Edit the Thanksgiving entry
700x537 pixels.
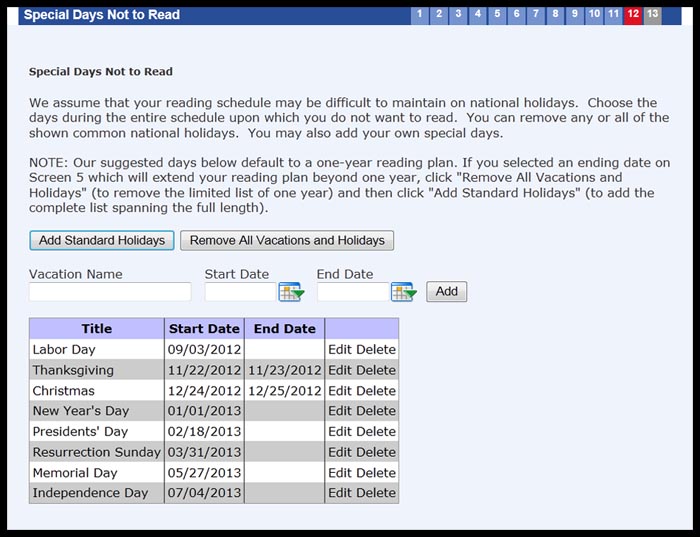[x=340, y=370]
